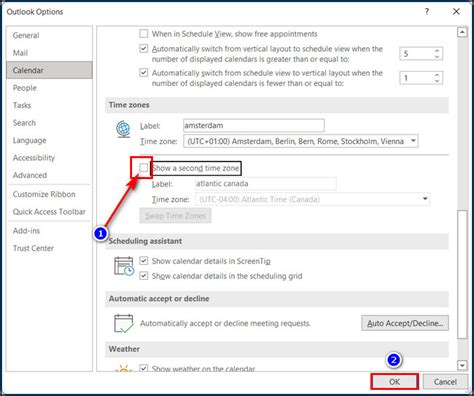Click the scrollbar down arrow
This screenshot has height=396, width=474.
click(462, 365)
